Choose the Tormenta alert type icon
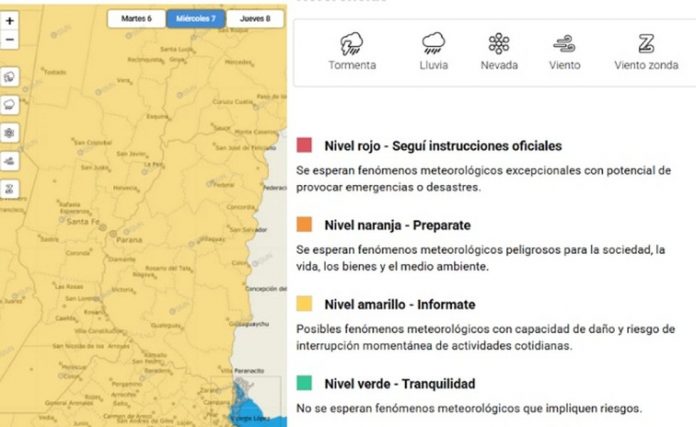696x427 pixels. [x=352, y=43]
